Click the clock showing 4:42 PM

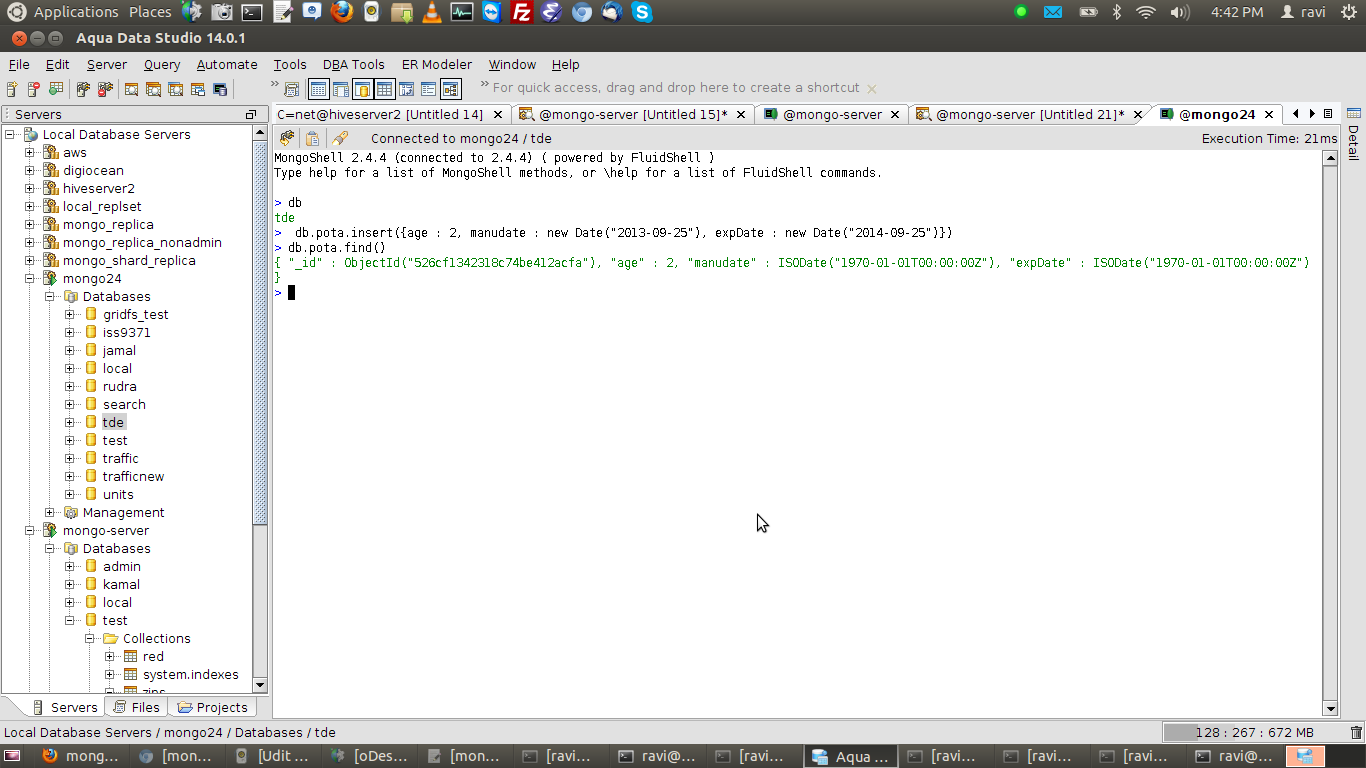click(x=1237, y=12)
